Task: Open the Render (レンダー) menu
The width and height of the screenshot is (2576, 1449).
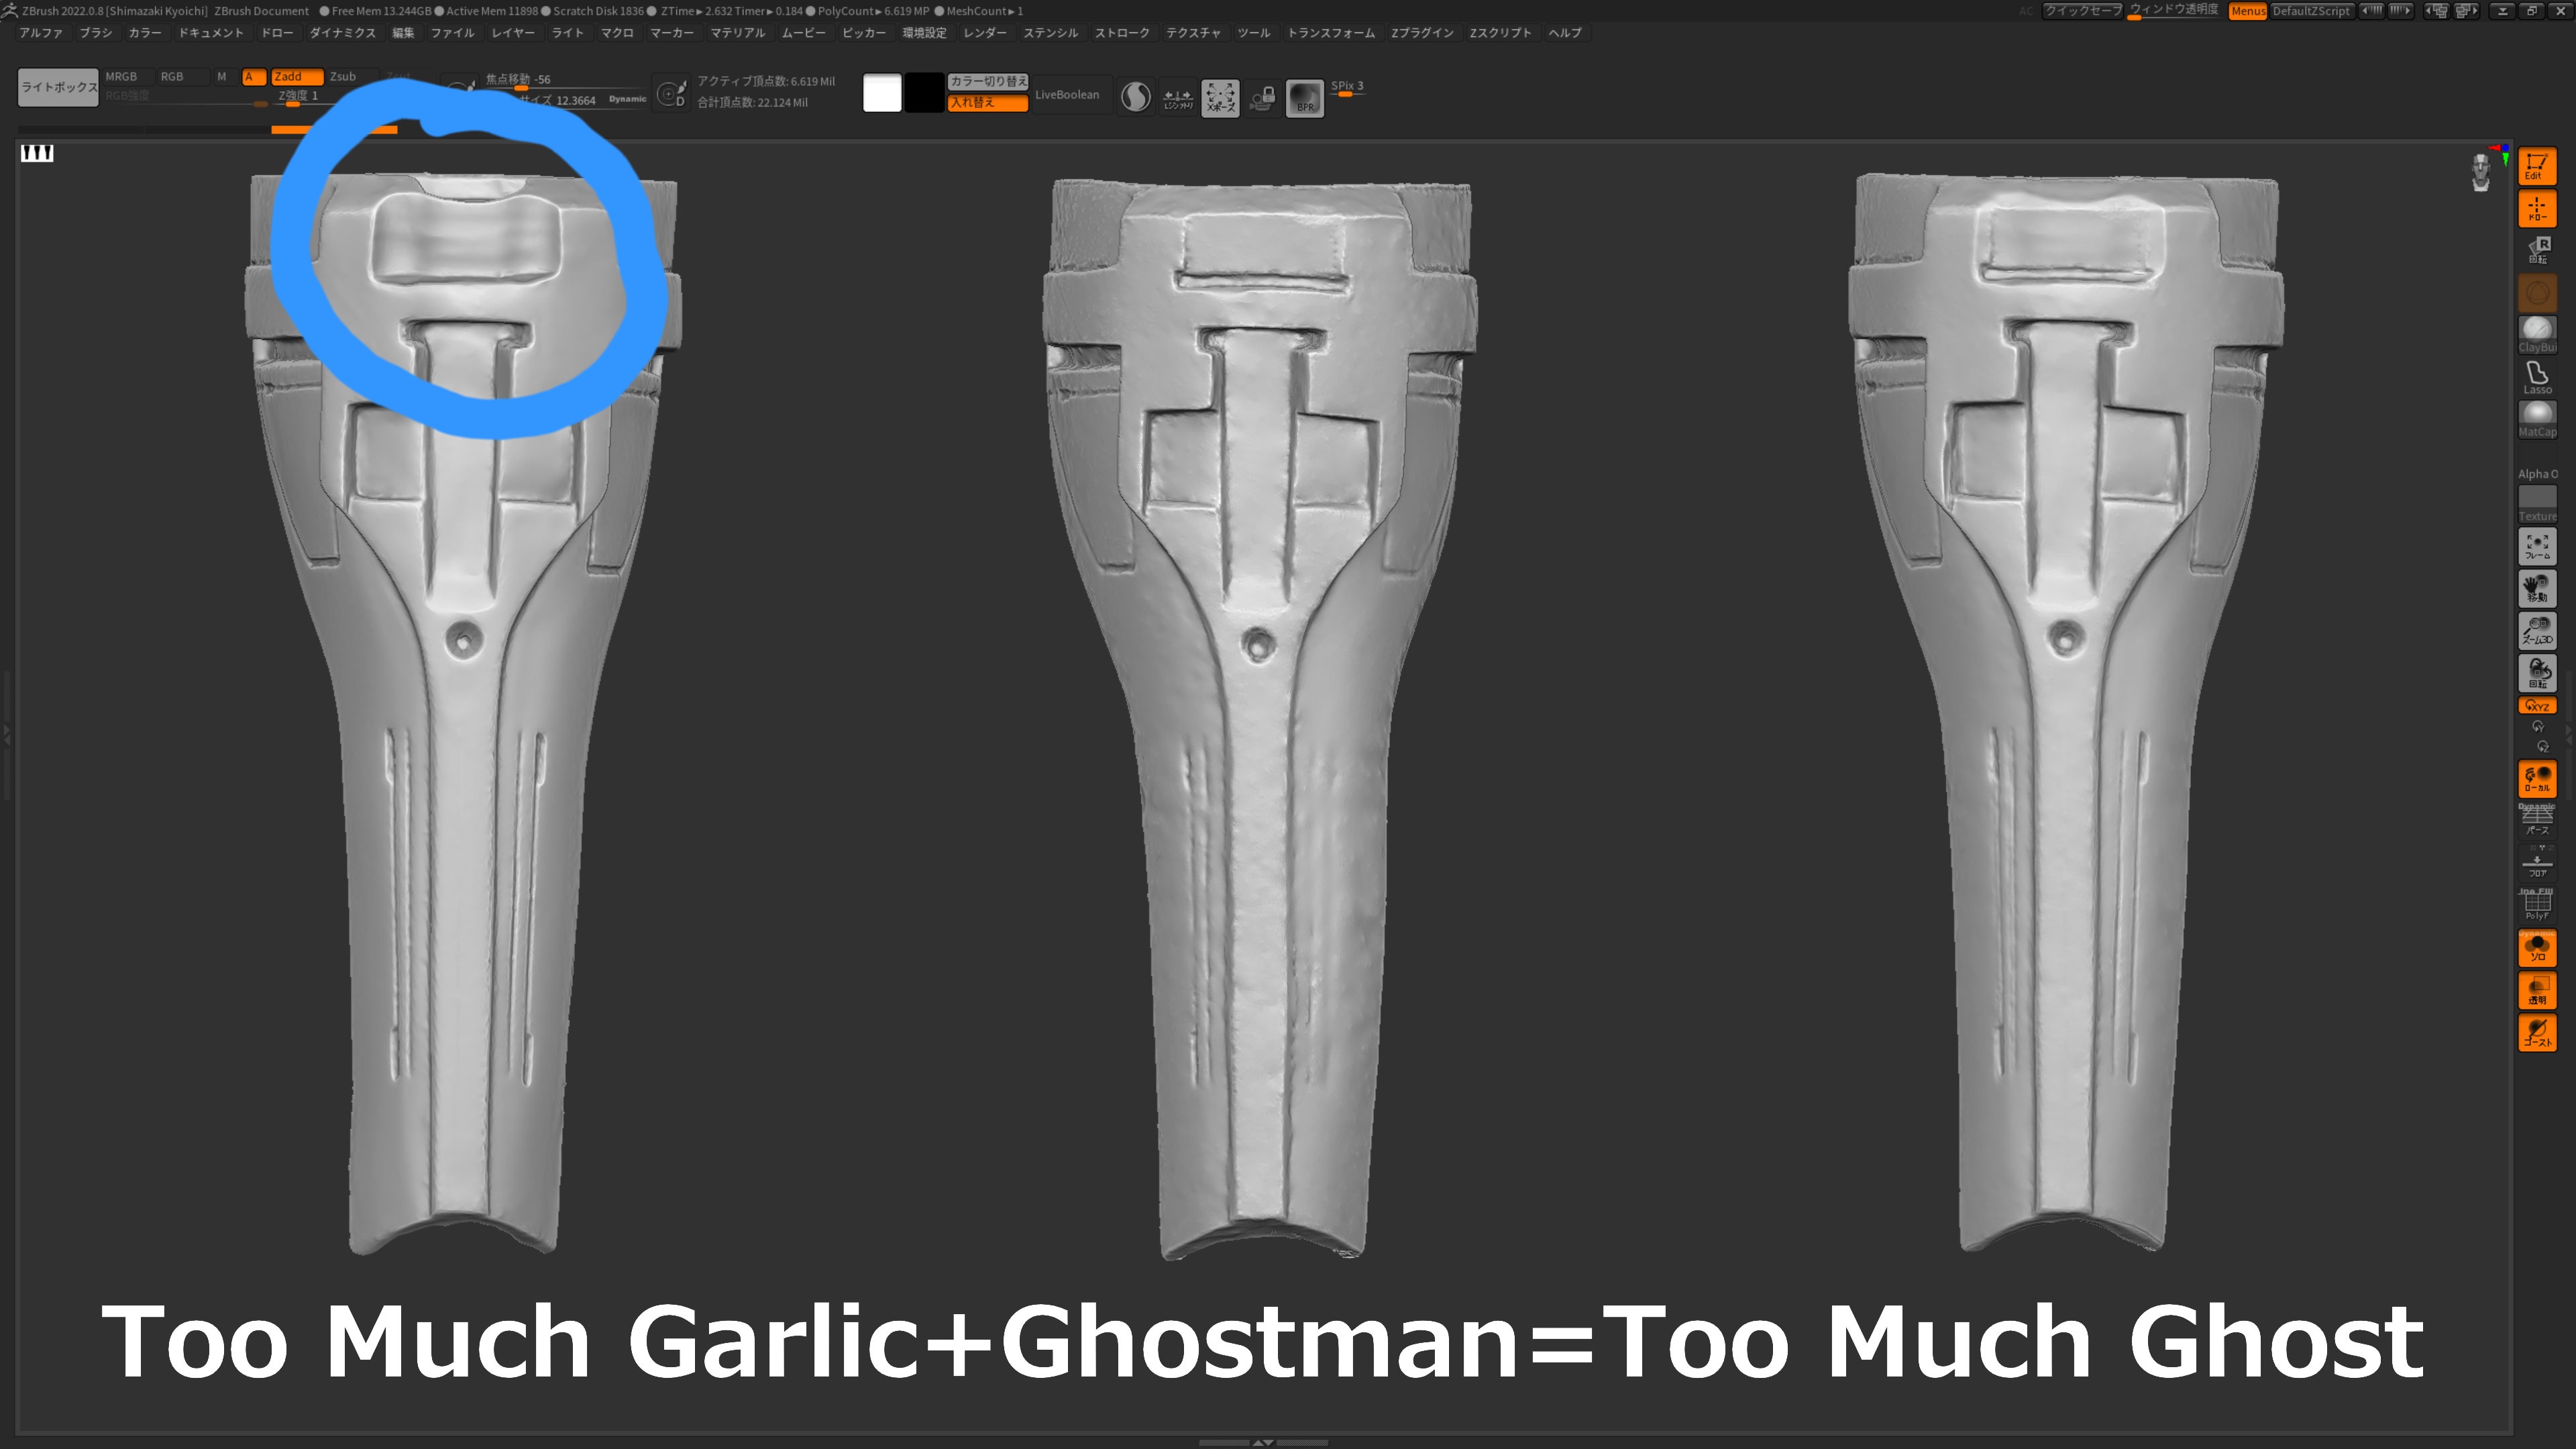Action: (985, 33)
